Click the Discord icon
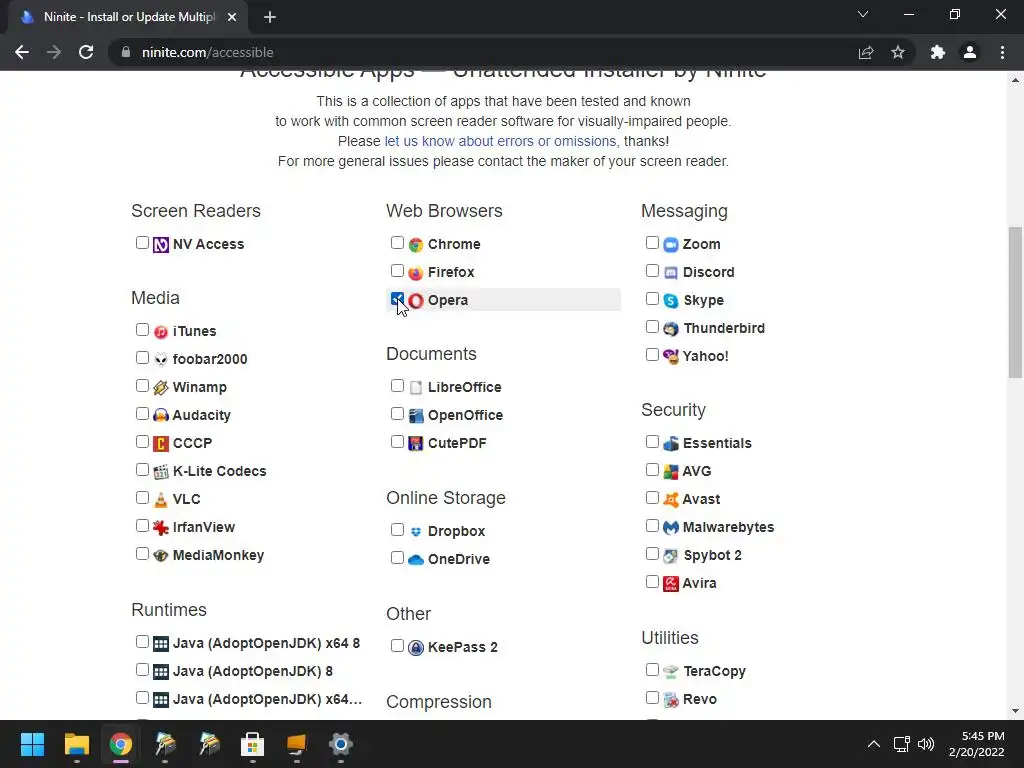This screenshot has height=768, width=1024. coord(671,273)
